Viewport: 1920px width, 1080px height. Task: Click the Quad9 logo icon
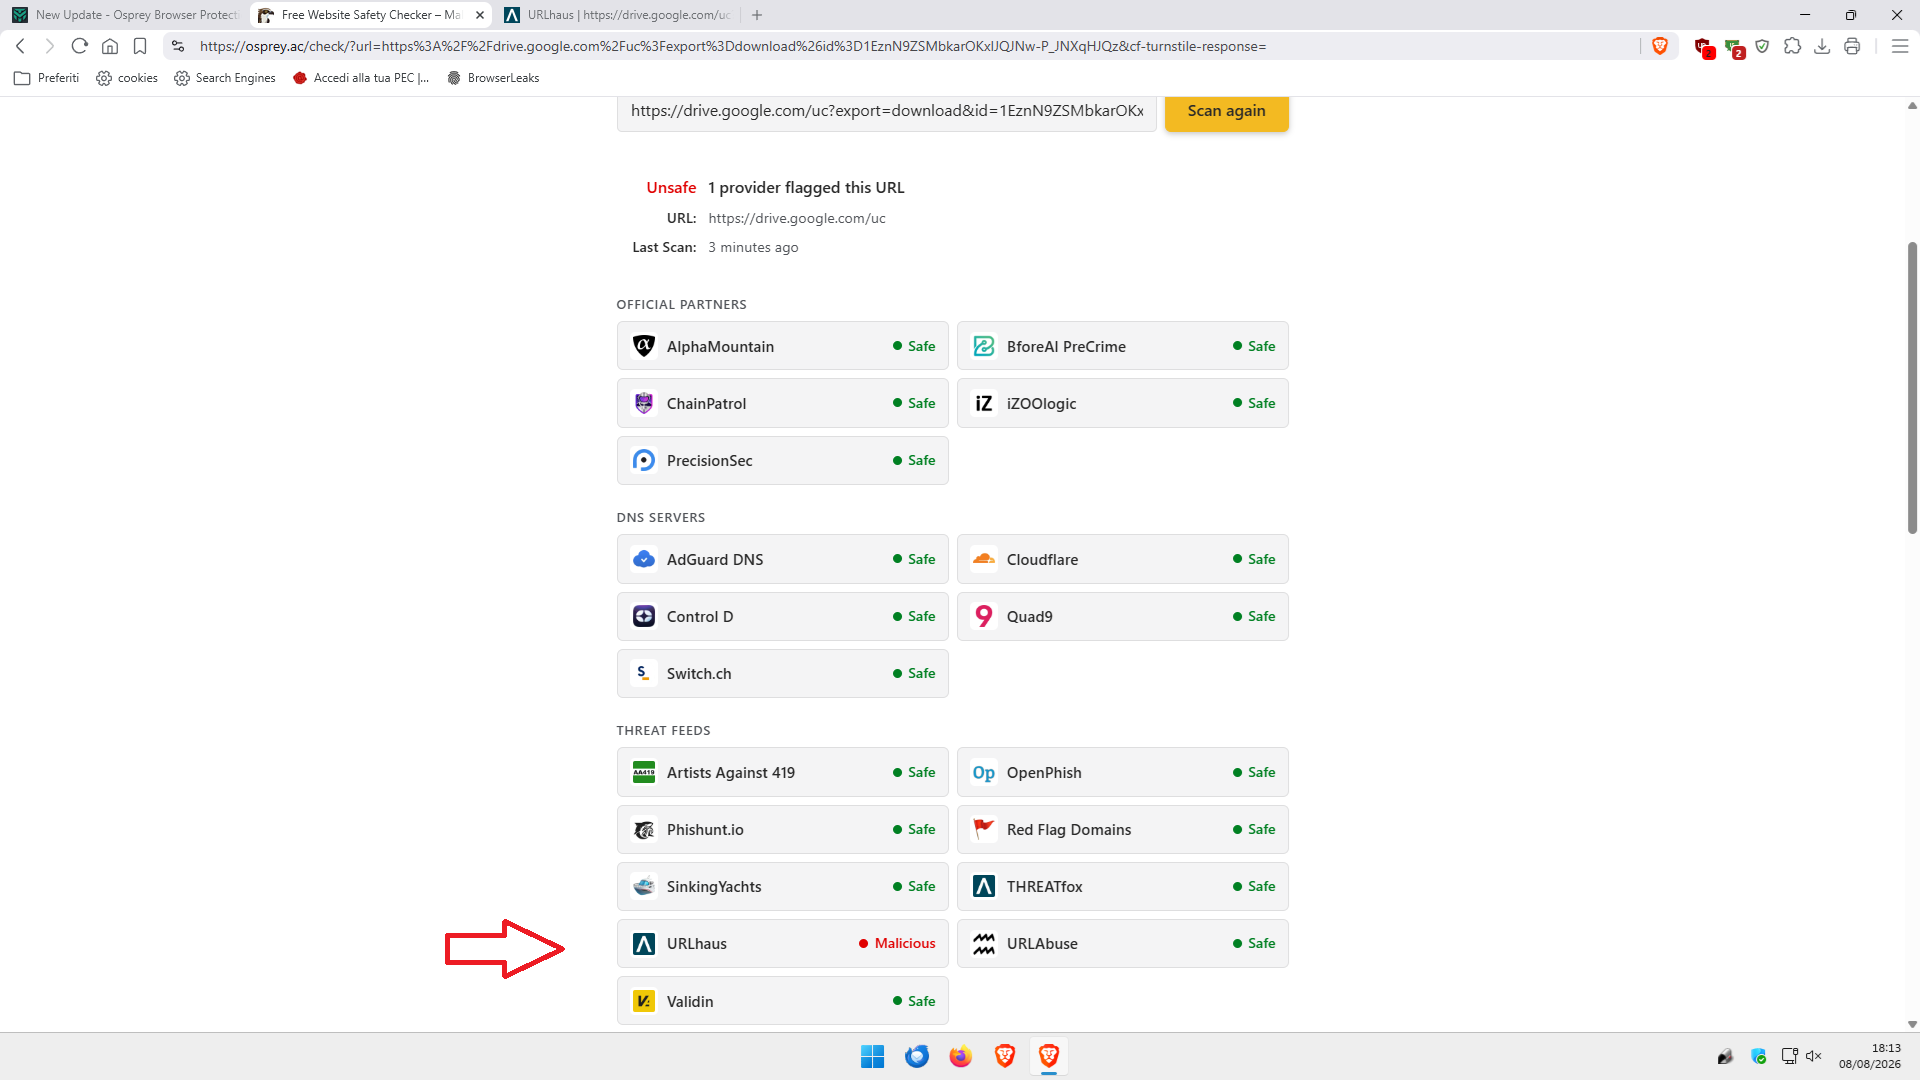click(x=984, y=616)
